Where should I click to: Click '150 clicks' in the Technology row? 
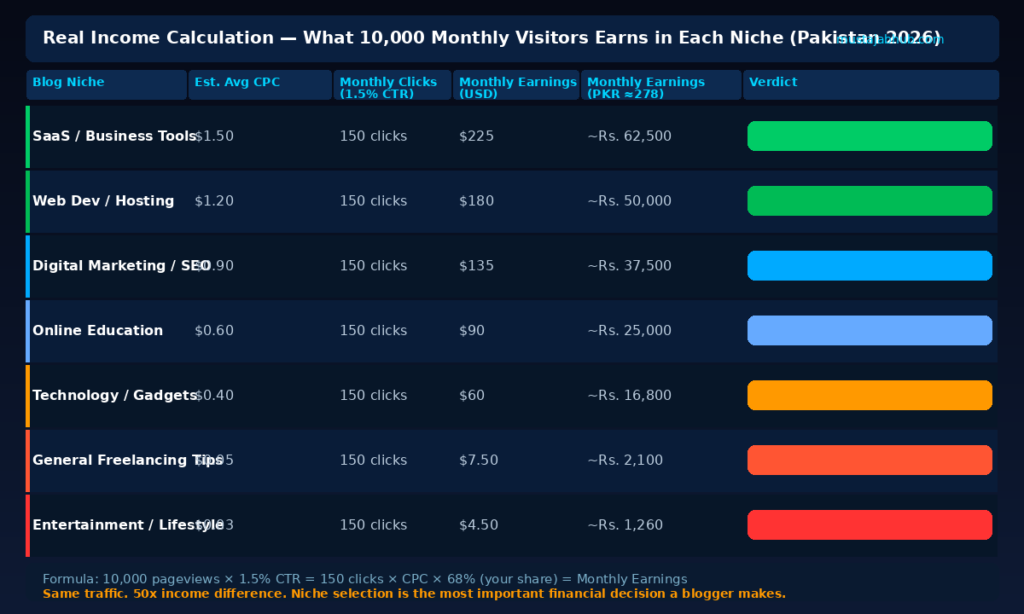[374, 395]
